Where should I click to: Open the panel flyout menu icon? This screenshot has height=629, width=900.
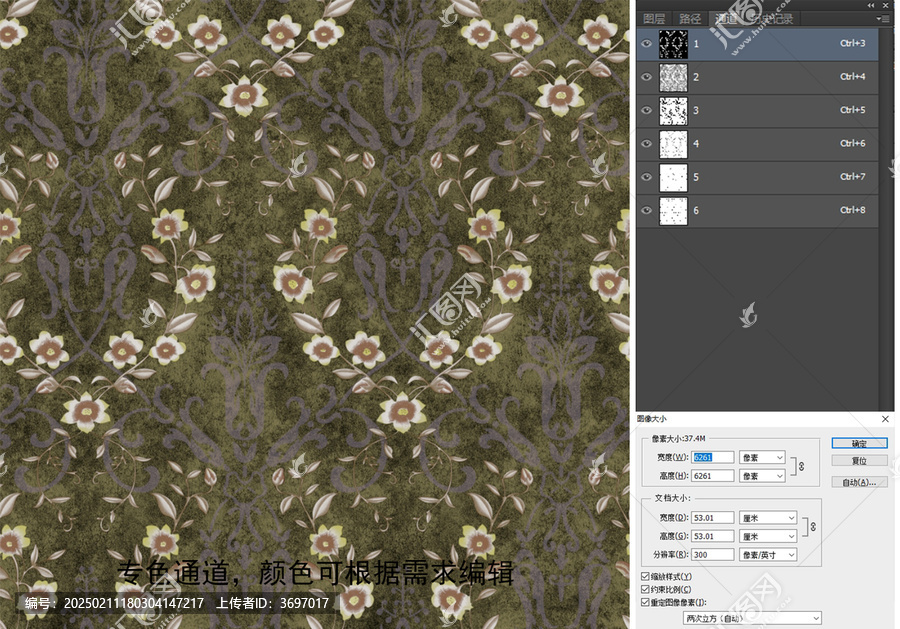pos(883,19)
